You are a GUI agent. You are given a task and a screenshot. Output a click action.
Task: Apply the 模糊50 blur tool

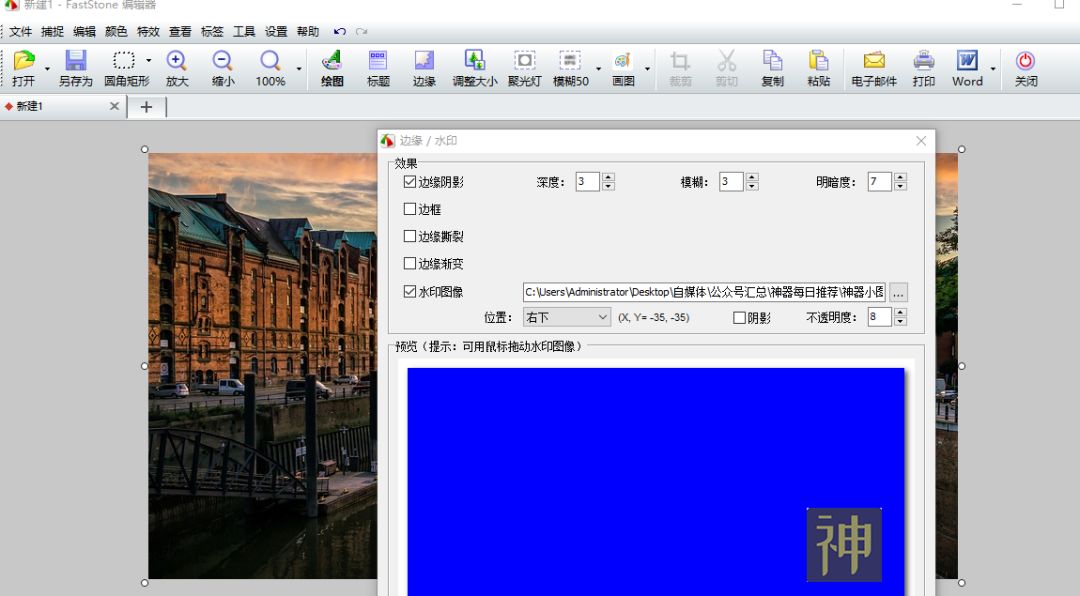click(x=570, y=68)
